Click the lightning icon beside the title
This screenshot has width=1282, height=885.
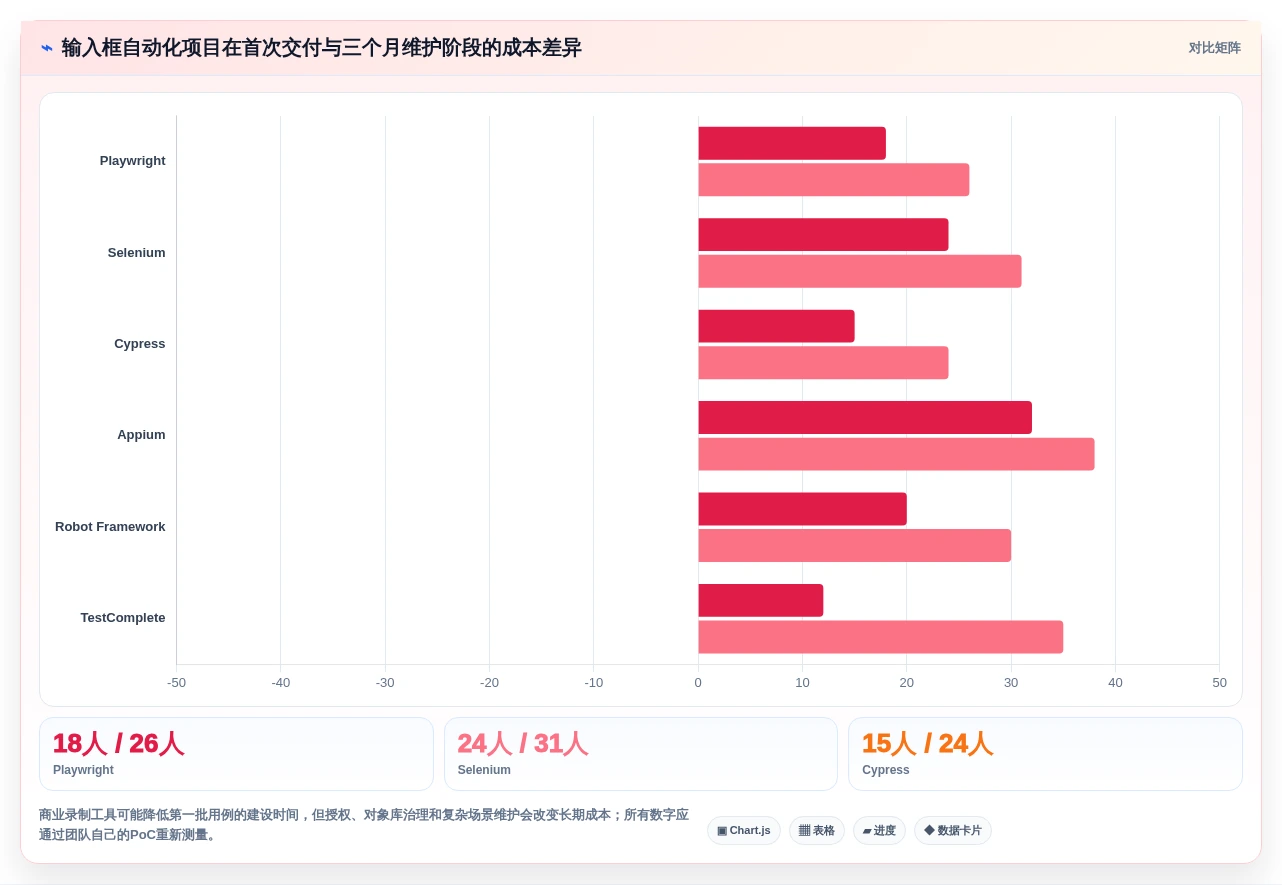click(x=46, y=48)
